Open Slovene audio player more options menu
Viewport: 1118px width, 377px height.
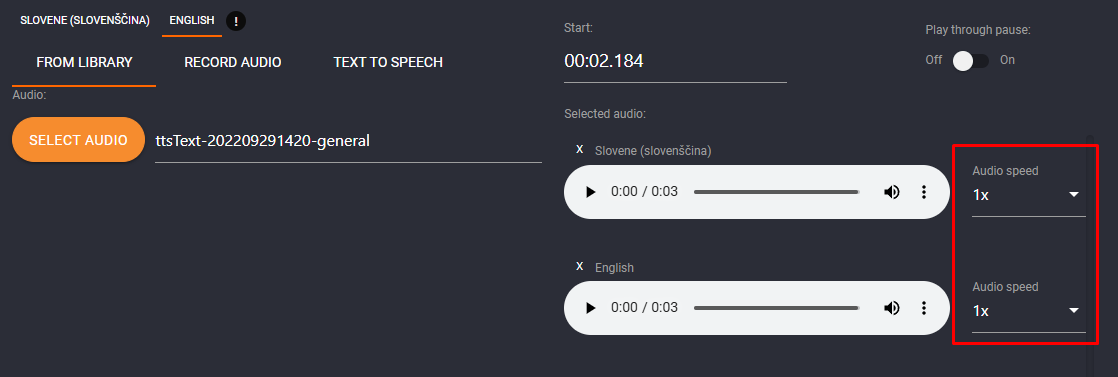click(923, 192)
